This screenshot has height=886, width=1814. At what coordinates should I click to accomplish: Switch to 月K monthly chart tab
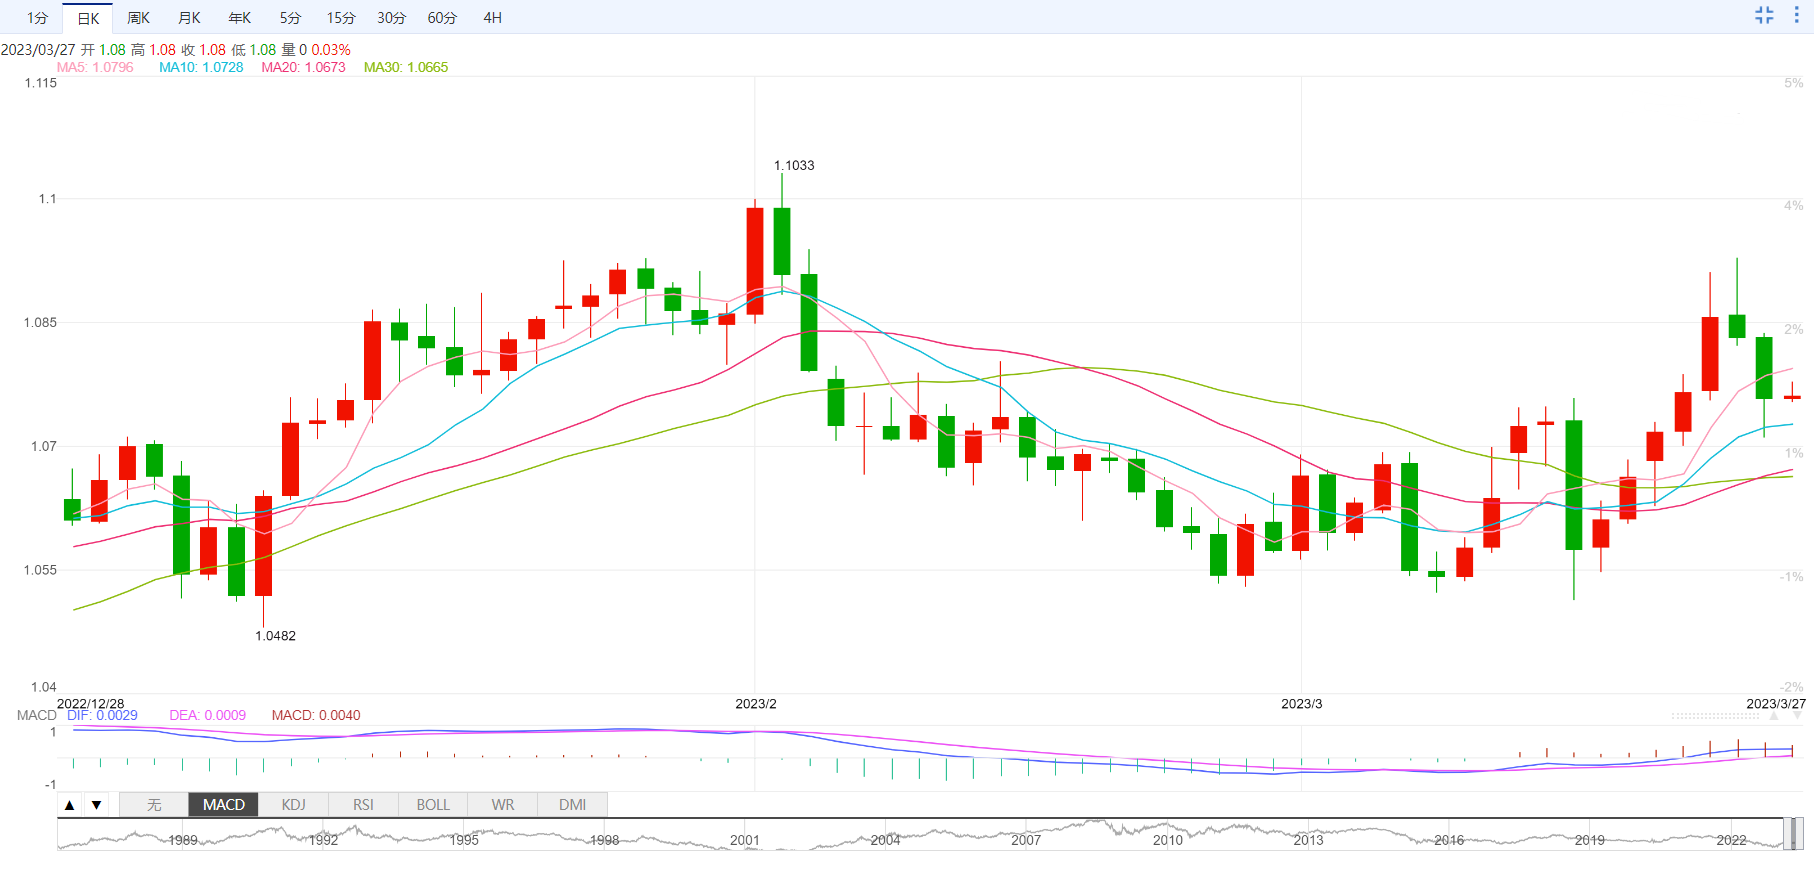coord(189,18)
